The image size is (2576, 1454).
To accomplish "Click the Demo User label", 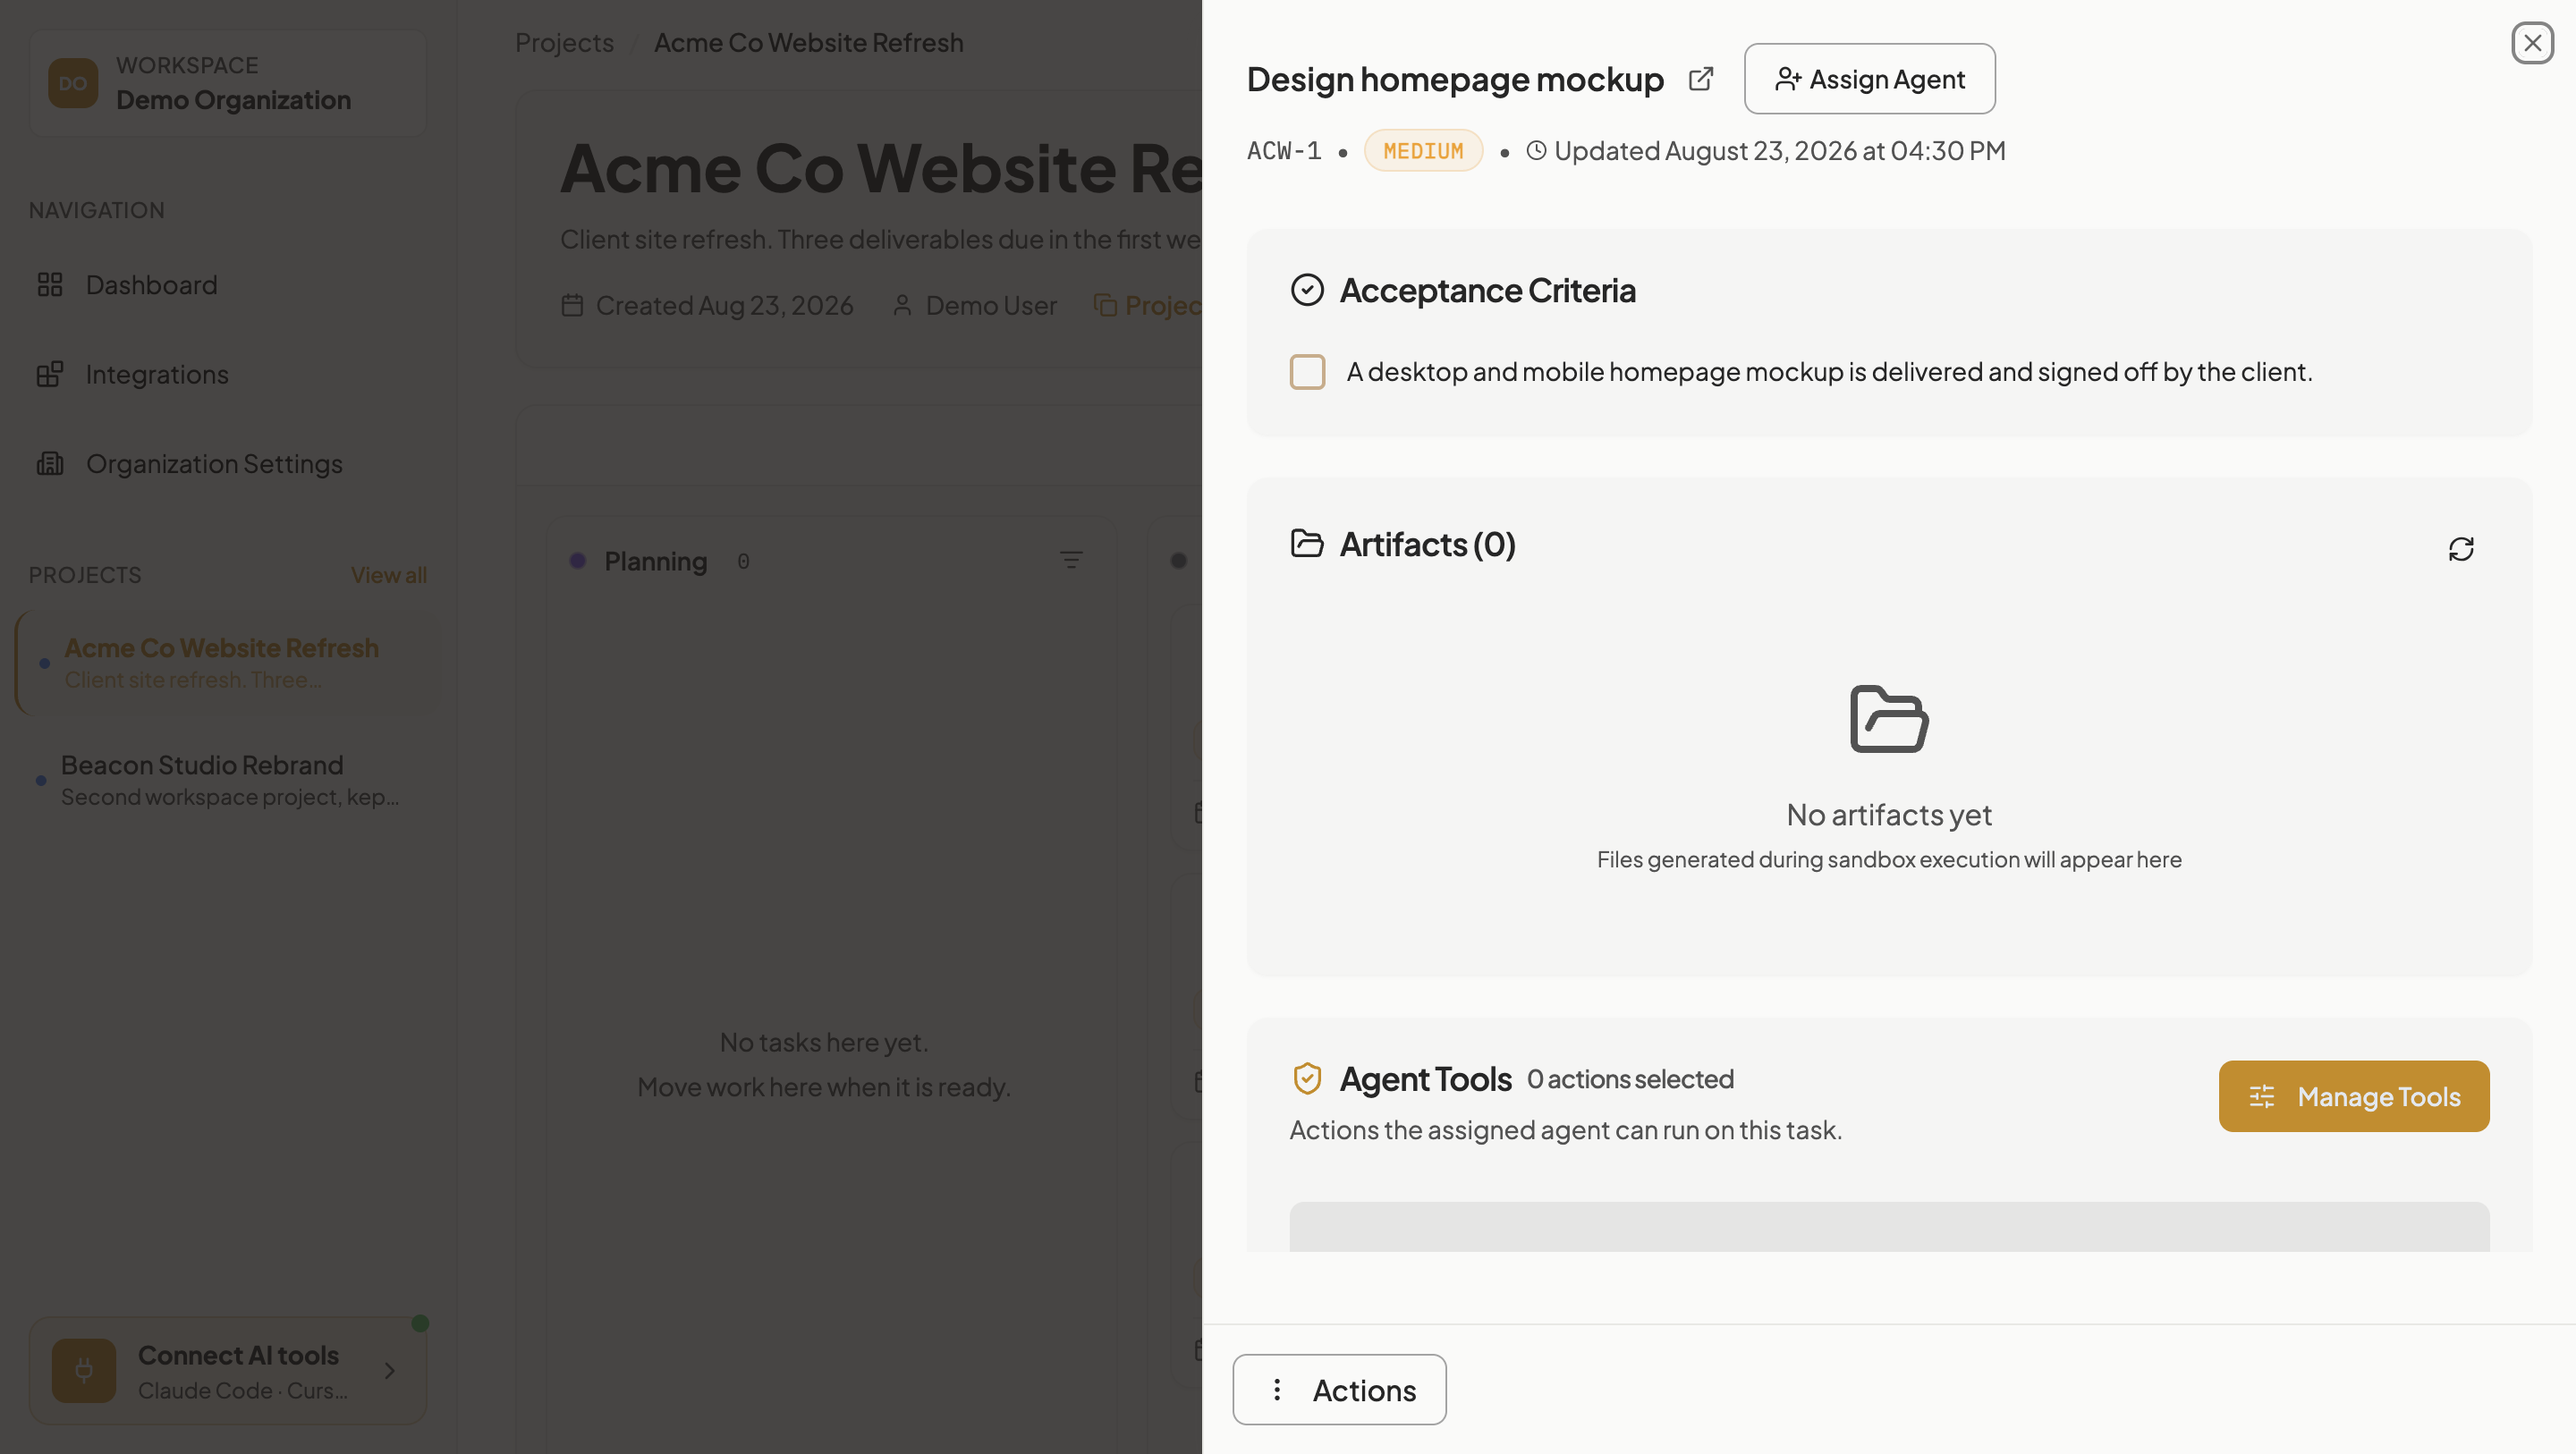I will pyautogui.click(x=991, y=305).
